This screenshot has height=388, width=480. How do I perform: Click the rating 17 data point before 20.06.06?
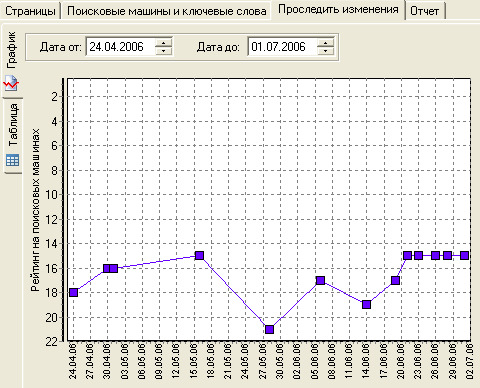395,280
